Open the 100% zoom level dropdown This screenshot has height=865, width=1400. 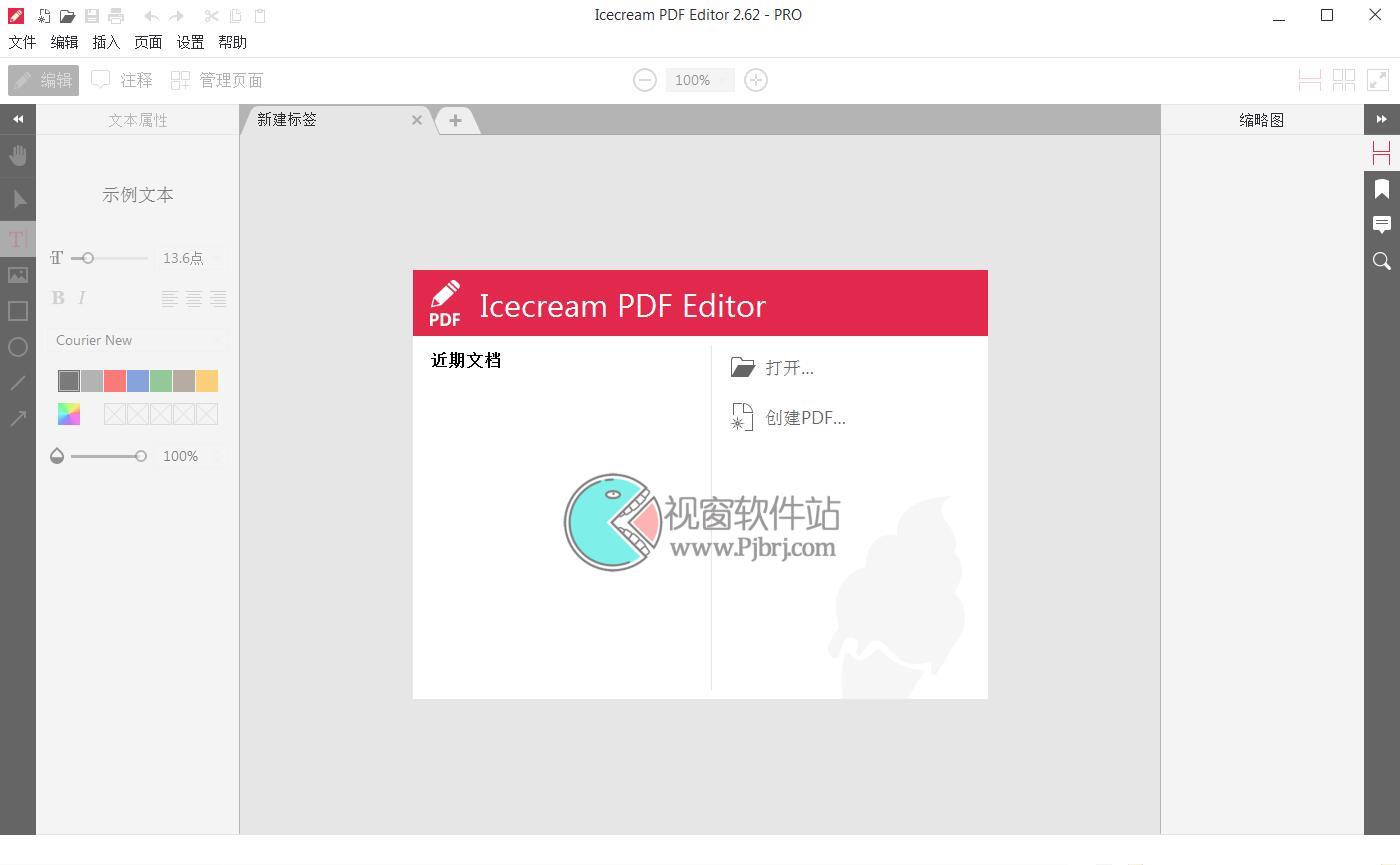[x=700, y=80]
